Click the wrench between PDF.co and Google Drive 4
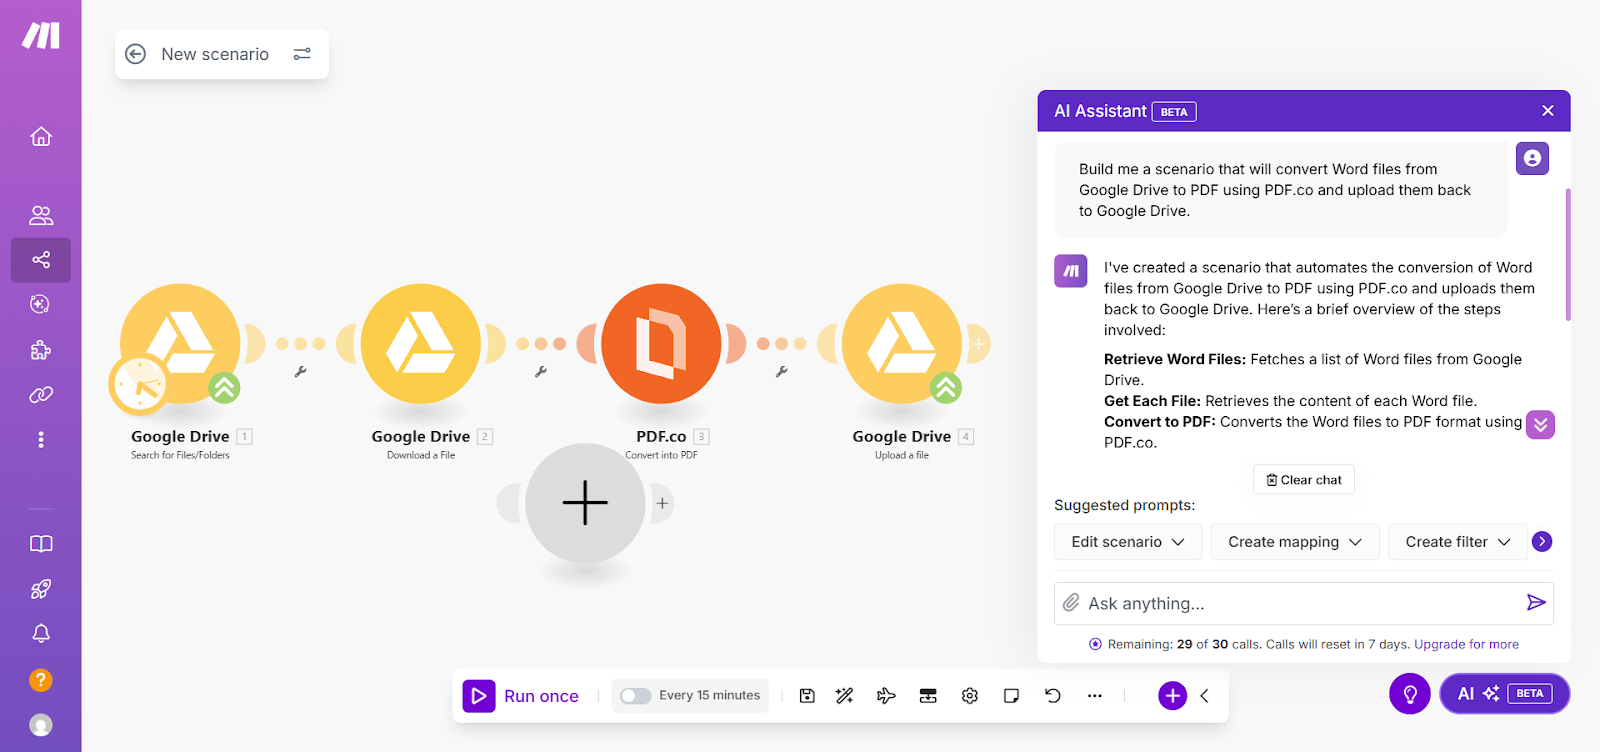Screen dimensions: 1600x752 click(x=781, y=371)
